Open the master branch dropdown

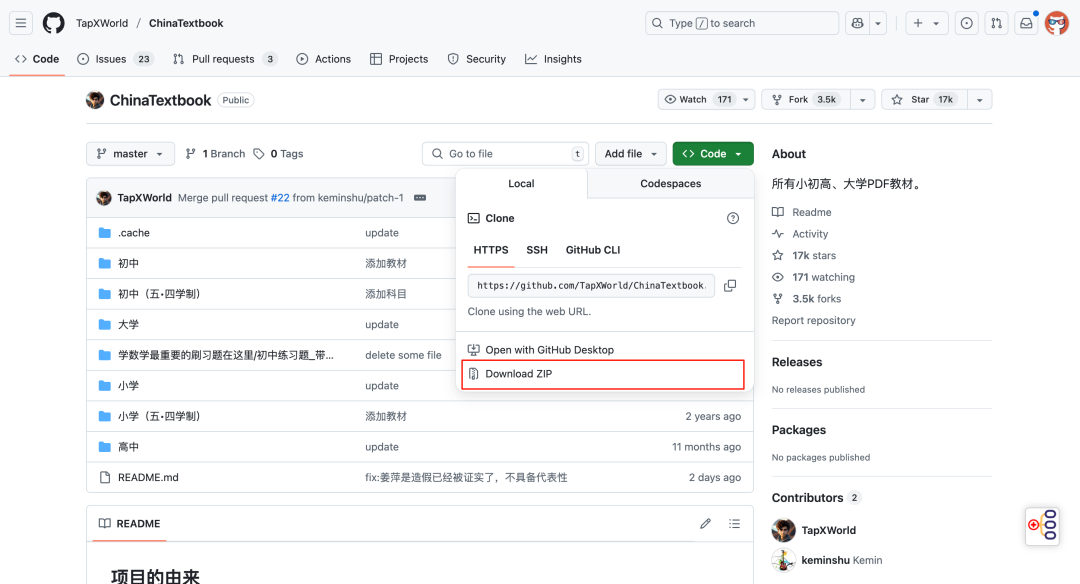tap(130, 153)
